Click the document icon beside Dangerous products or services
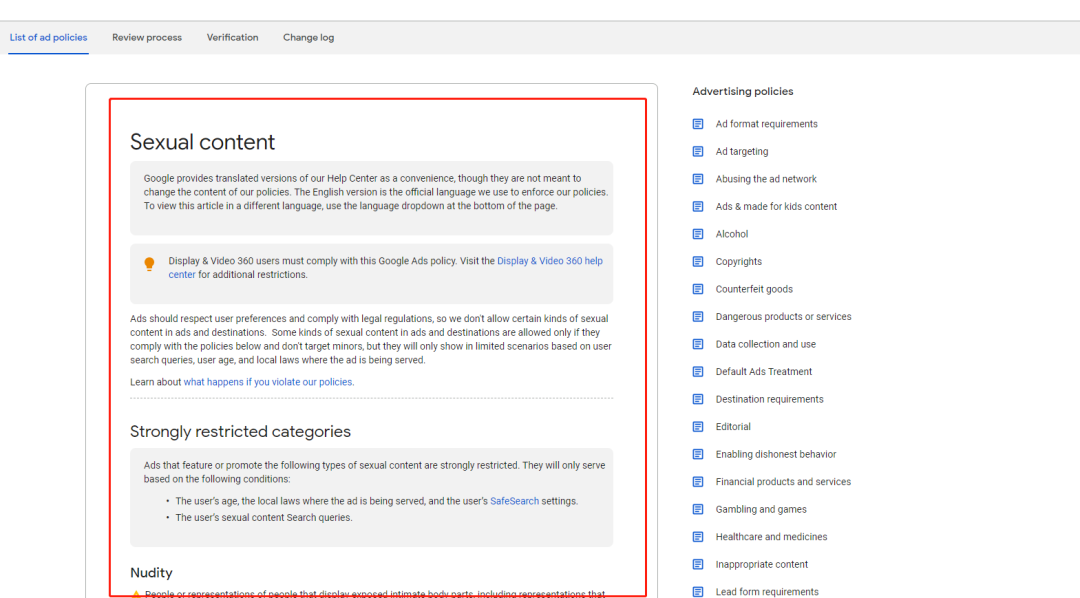The width and height of the screenshot is (1080, 598). point(698,317)
